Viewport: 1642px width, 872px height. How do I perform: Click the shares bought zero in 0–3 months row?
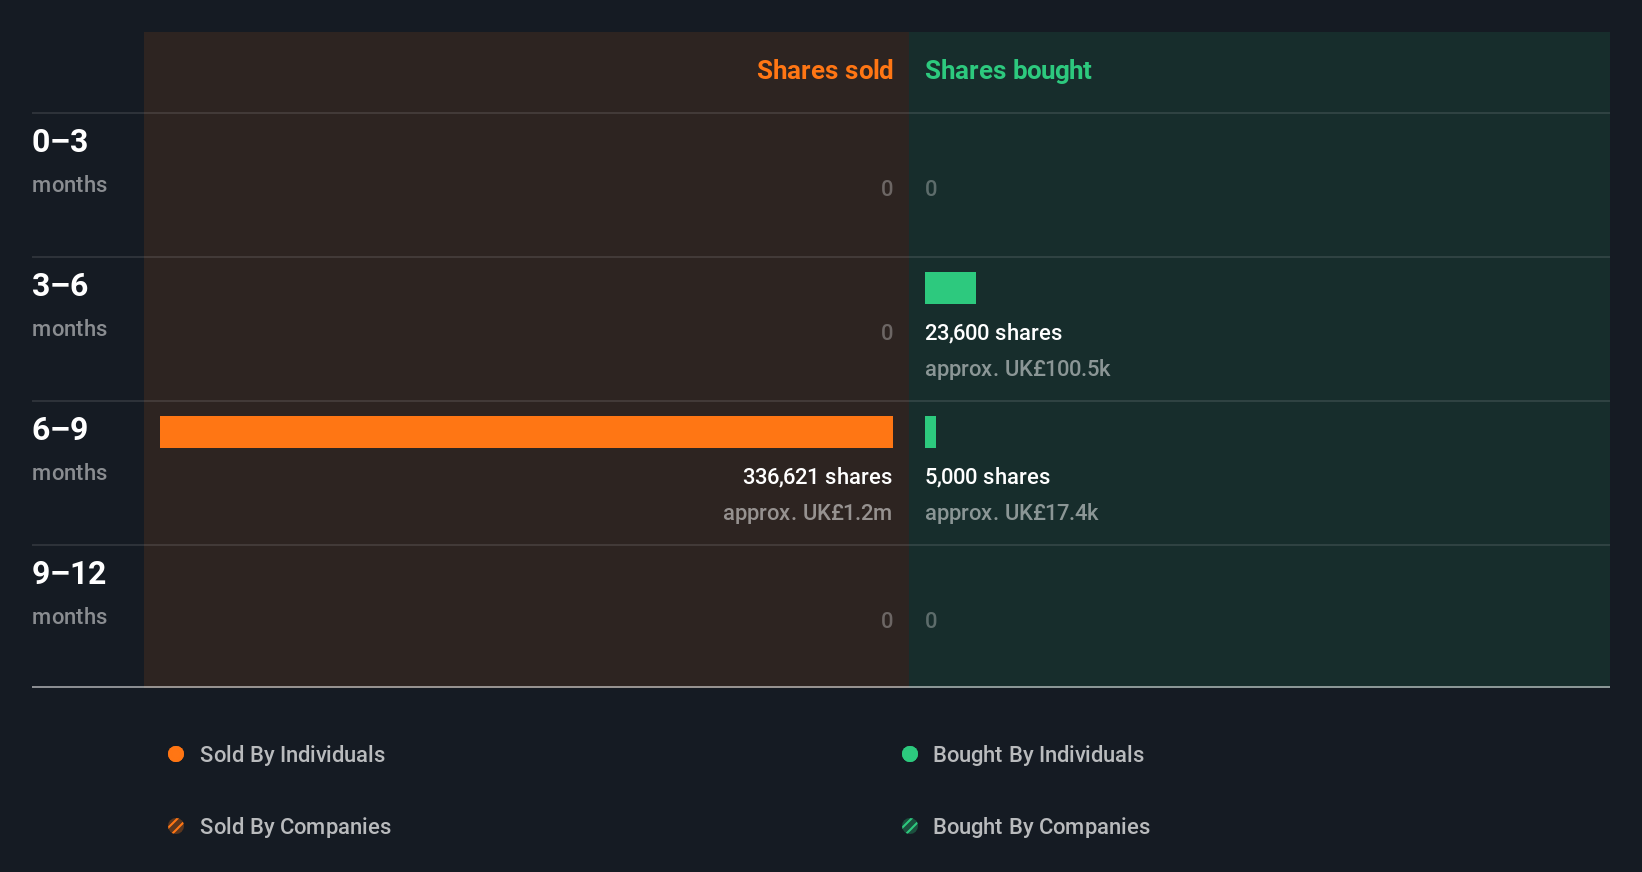click(931, 188)
